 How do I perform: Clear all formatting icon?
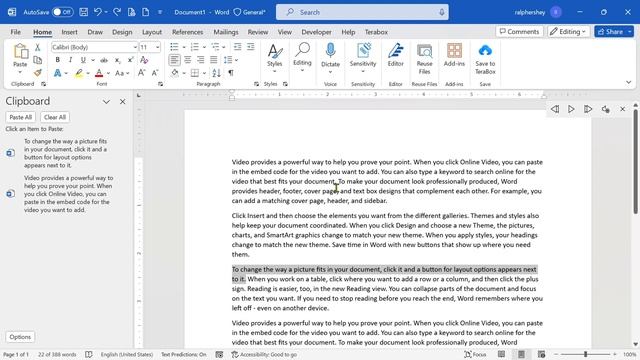coord(144,60)
